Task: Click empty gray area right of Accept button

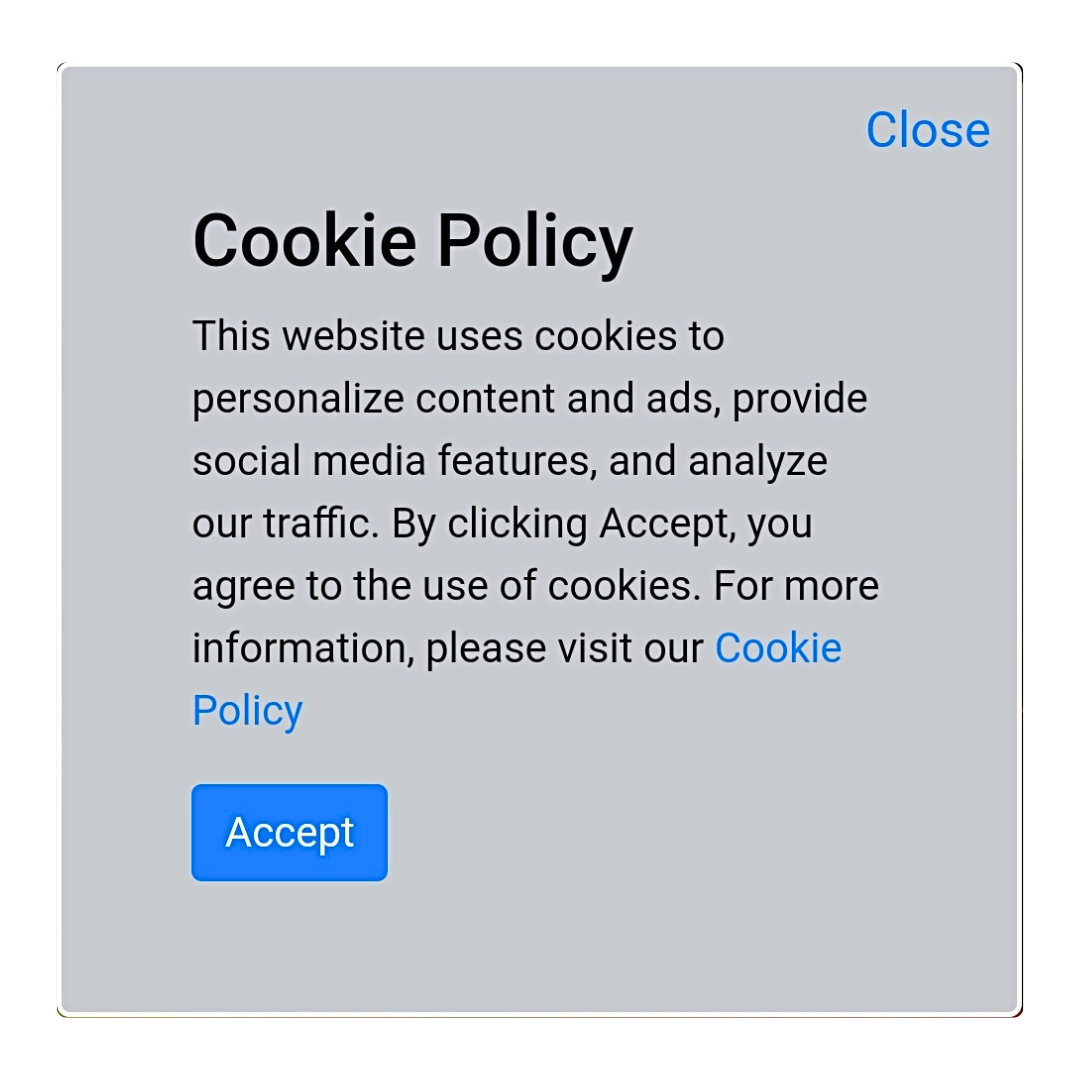Action: 689,832
